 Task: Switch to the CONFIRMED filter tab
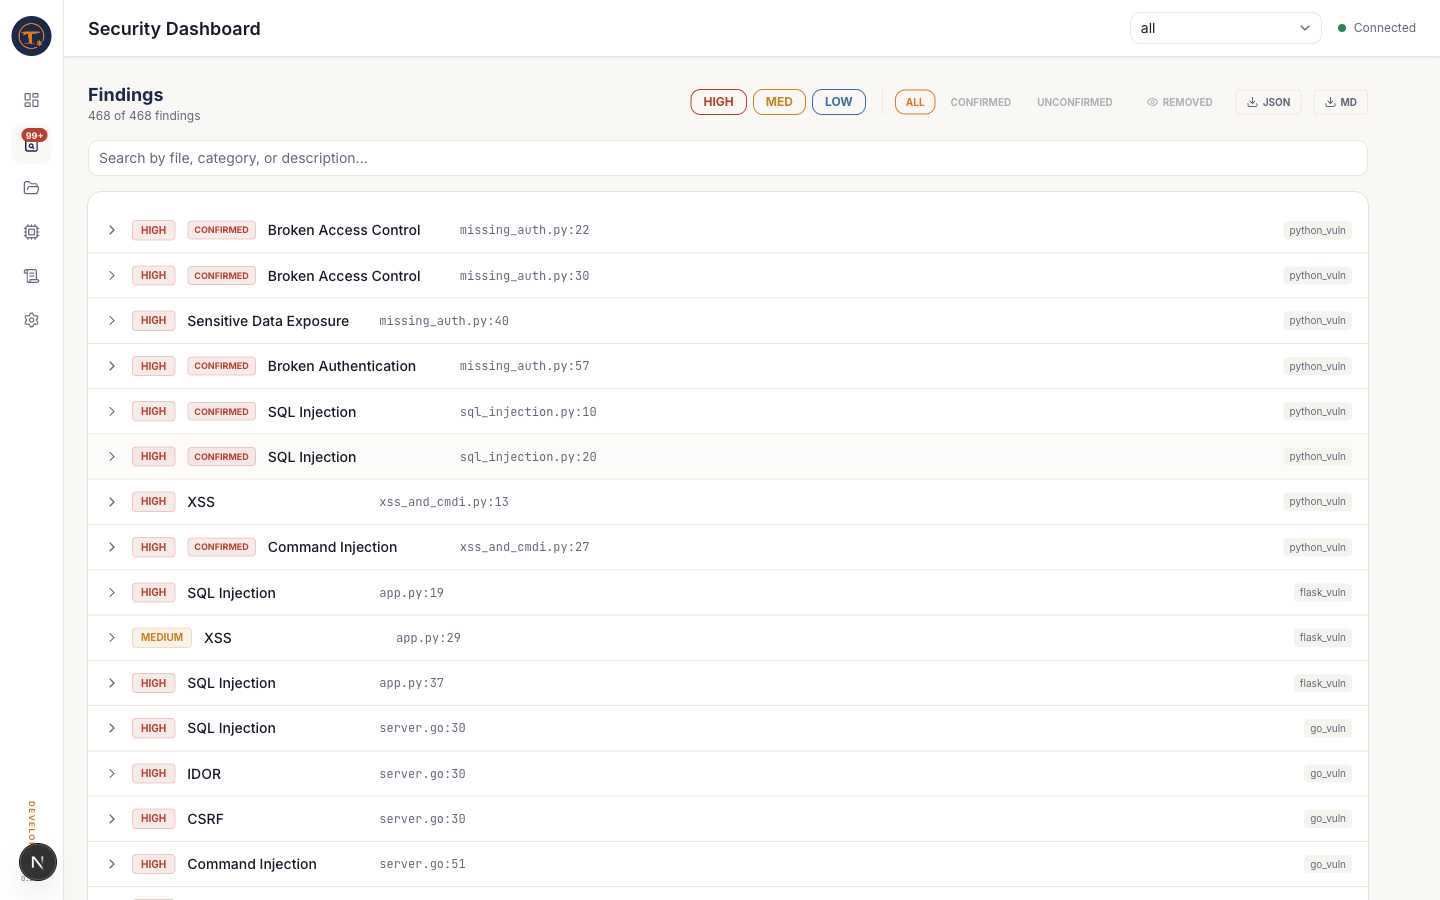(980, 102)
